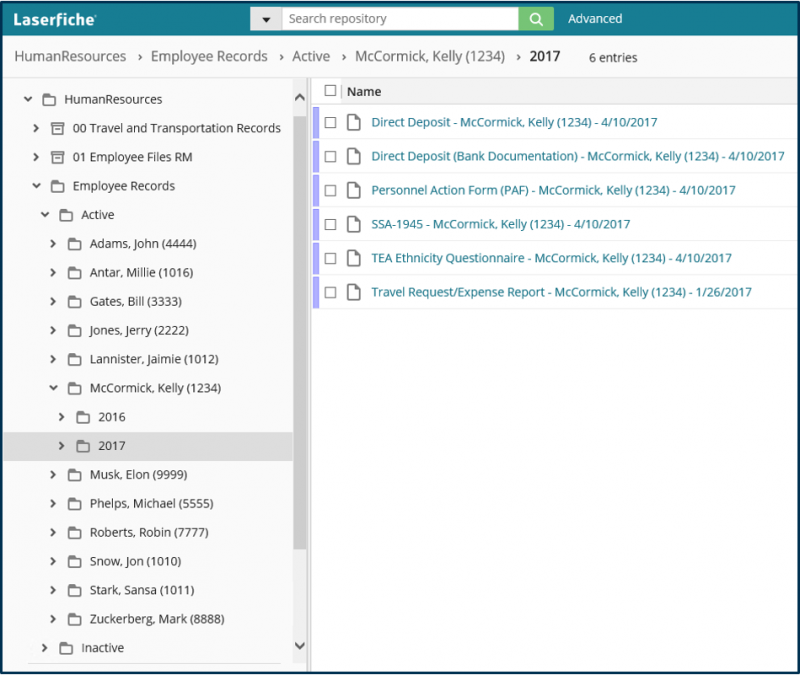Check the checkbox for Personnel Action Form (PAF)

coord(329,190)
